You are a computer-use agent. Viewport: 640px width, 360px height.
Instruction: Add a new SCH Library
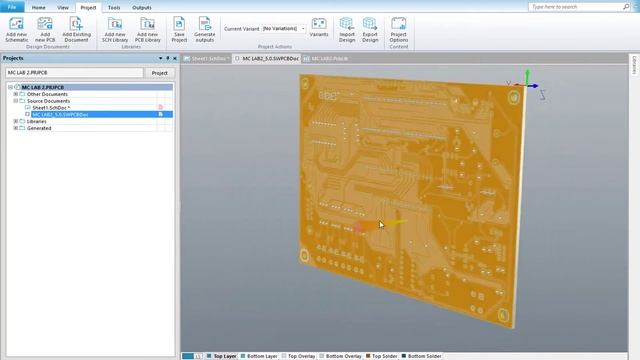pos(115,29)
